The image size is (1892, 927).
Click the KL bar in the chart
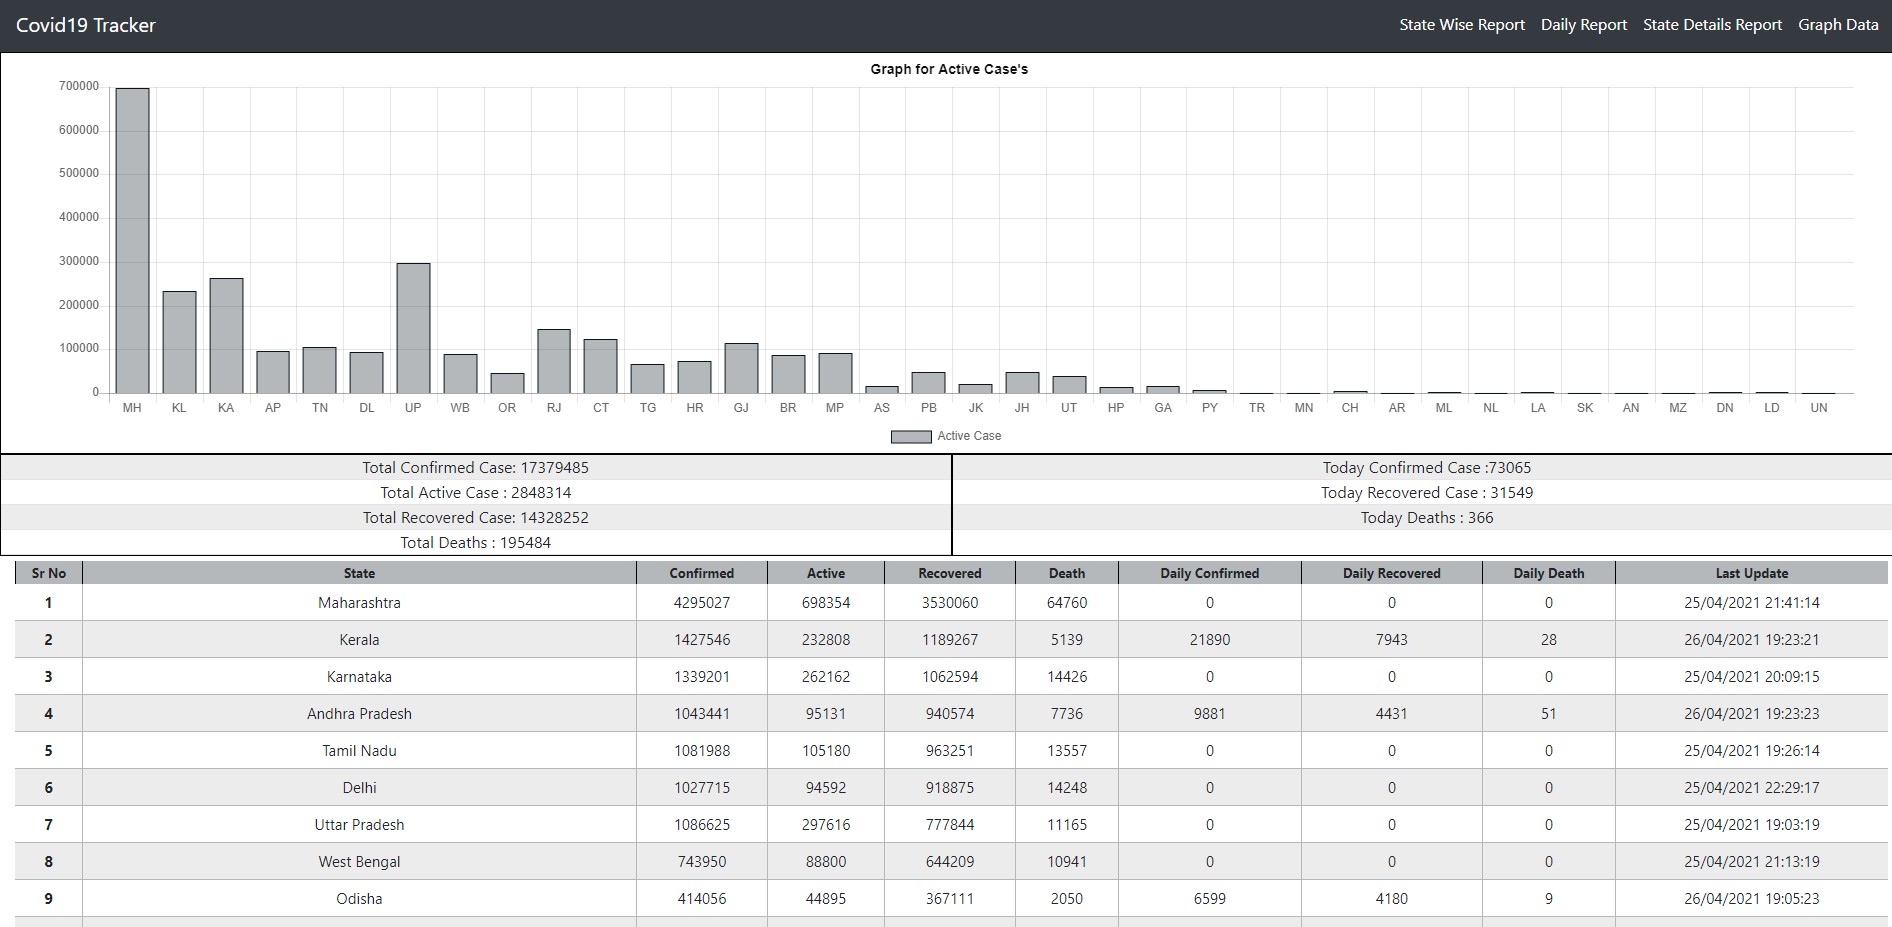(x=179, y=342)
